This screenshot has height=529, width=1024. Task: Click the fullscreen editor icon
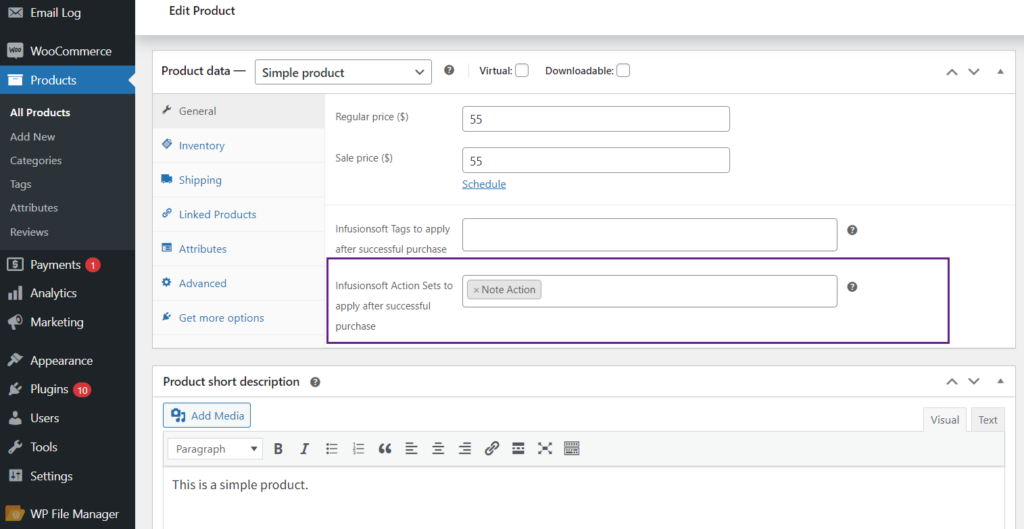[545, 449]
